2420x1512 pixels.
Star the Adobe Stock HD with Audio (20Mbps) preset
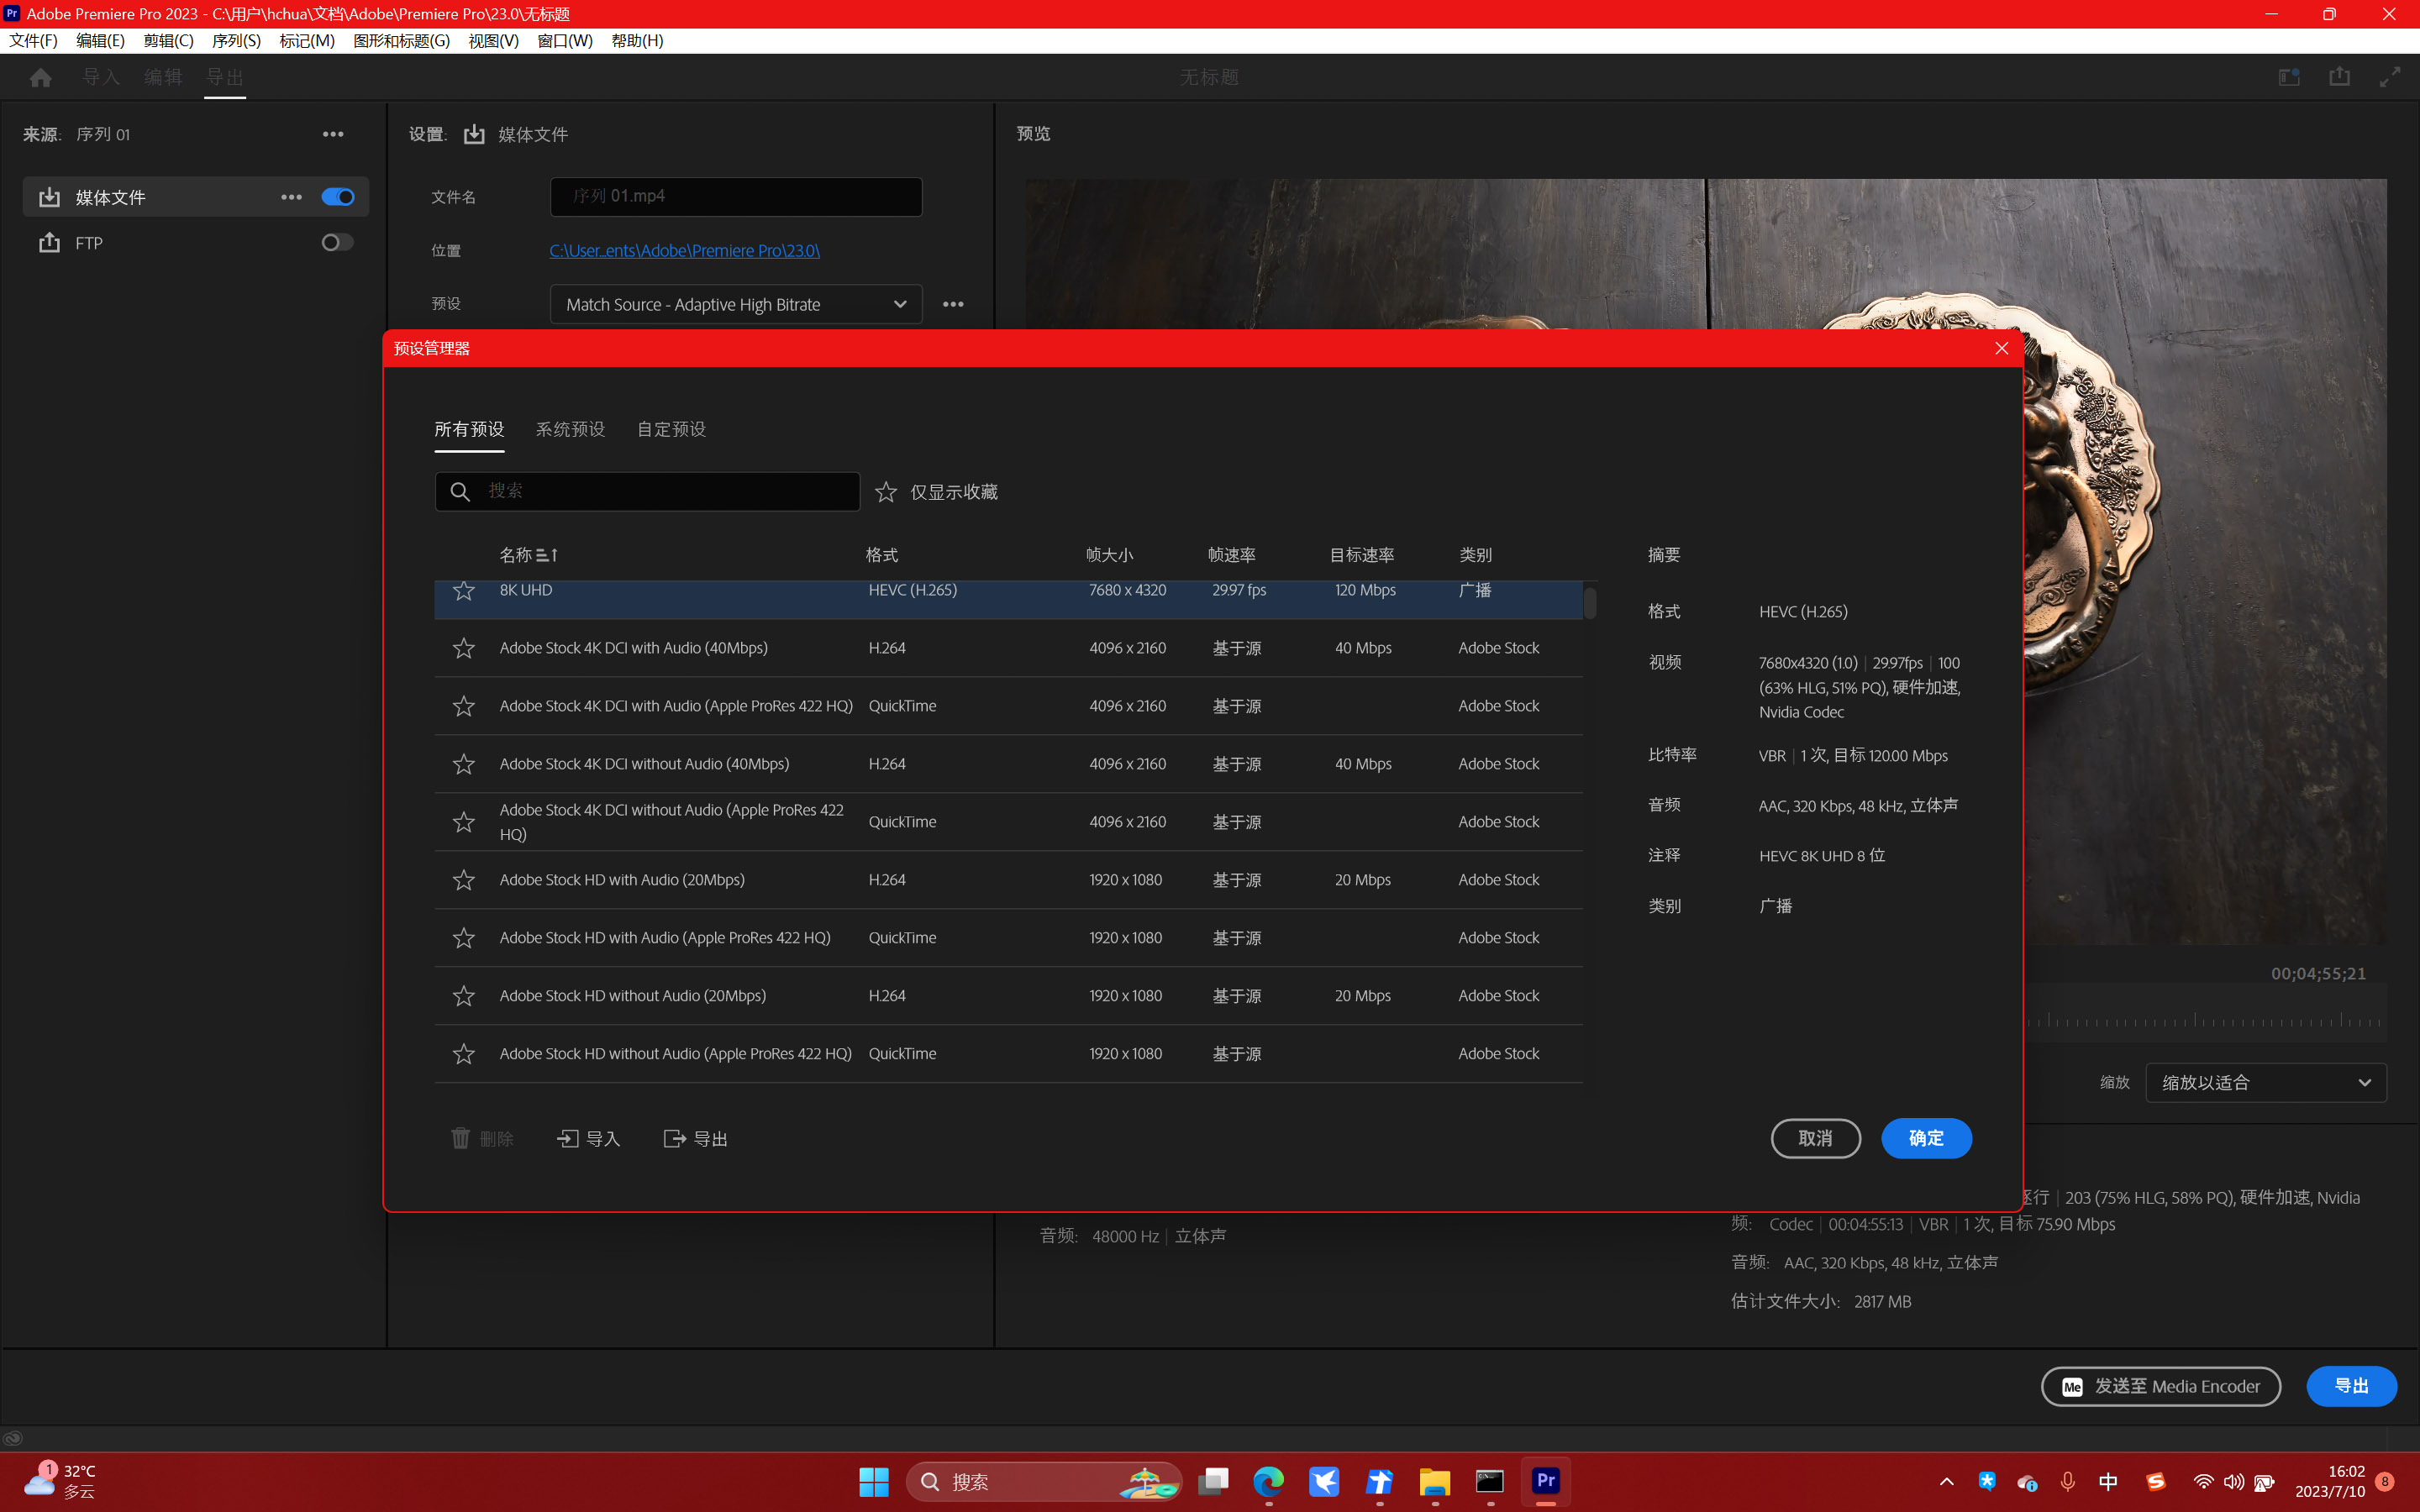(x=463, y=880)
